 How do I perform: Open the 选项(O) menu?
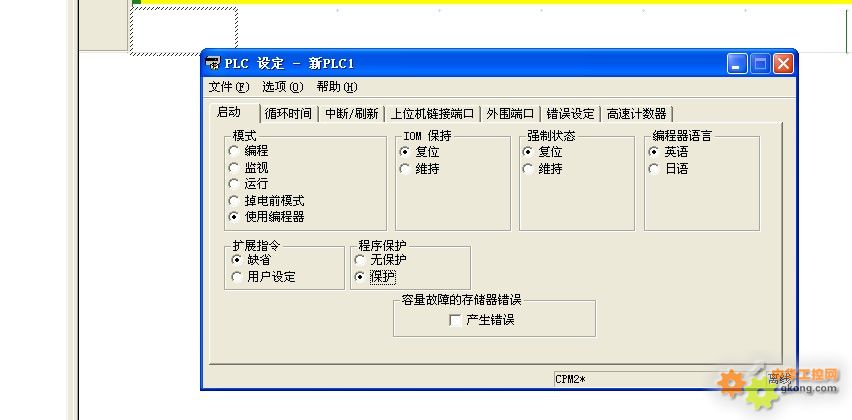click(283, 87)
